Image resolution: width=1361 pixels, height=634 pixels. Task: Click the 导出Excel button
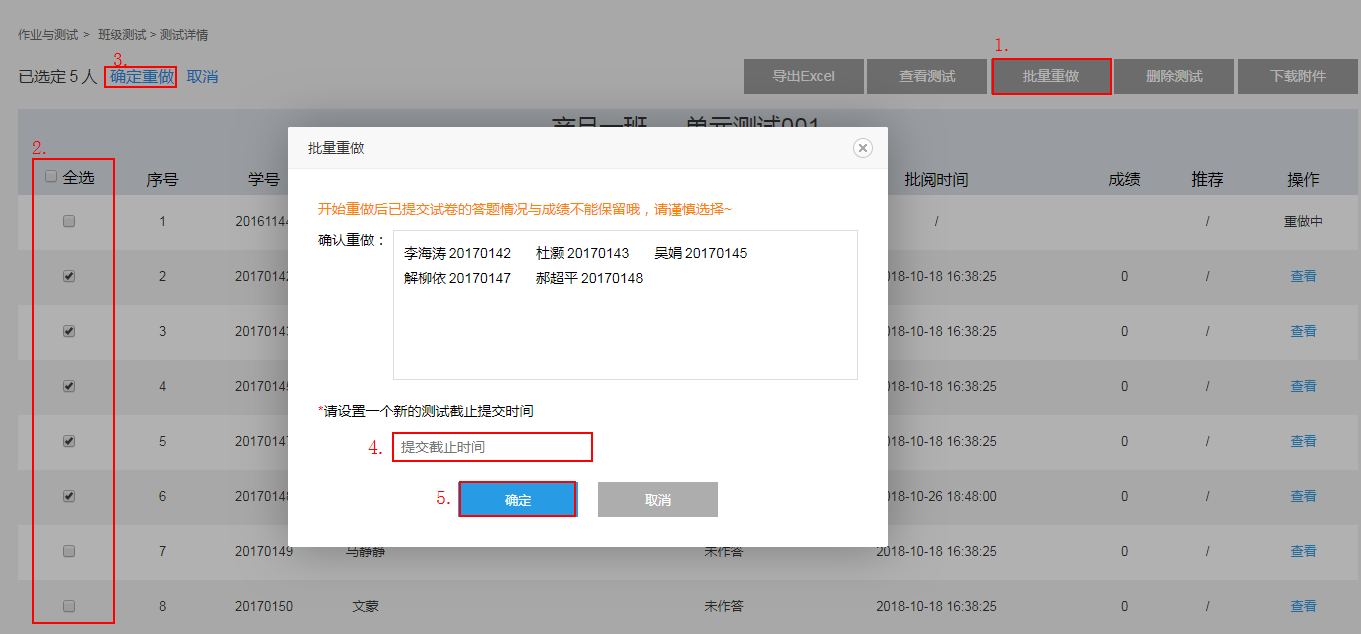[x=803, y=76]
